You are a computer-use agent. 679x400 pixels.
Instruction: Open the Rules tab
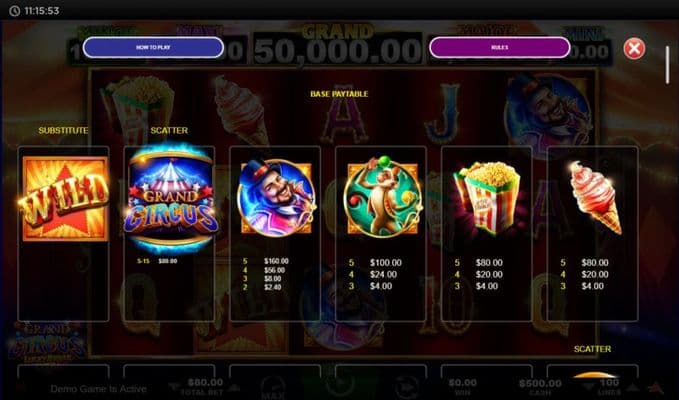(500, 48)
